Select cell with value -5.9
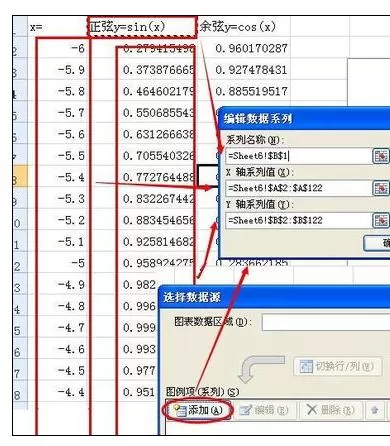390x446 pixels. (57, 70)
